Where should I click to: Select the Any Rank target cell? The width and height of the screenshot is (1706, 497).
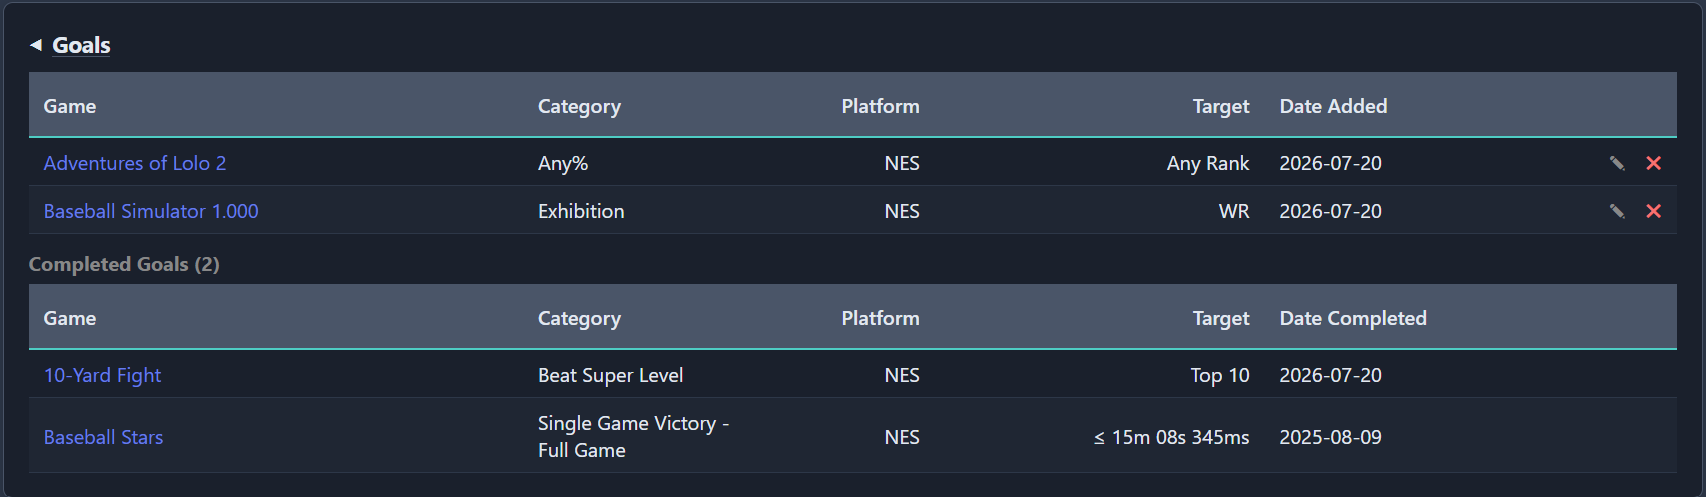pyautogui.click(x=1208, y=163)
